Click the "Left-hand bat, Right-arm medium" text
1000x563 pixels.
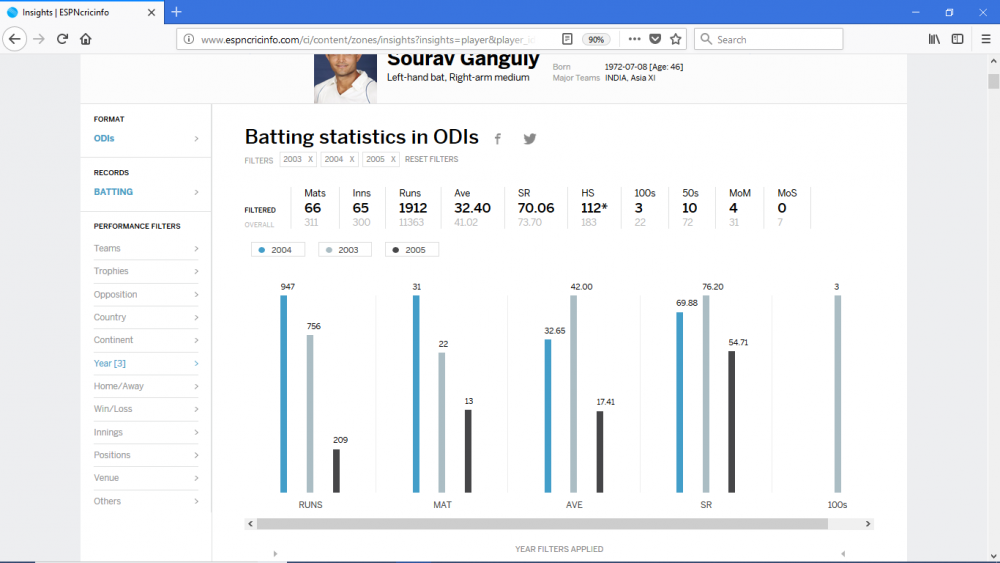[458, 77]
